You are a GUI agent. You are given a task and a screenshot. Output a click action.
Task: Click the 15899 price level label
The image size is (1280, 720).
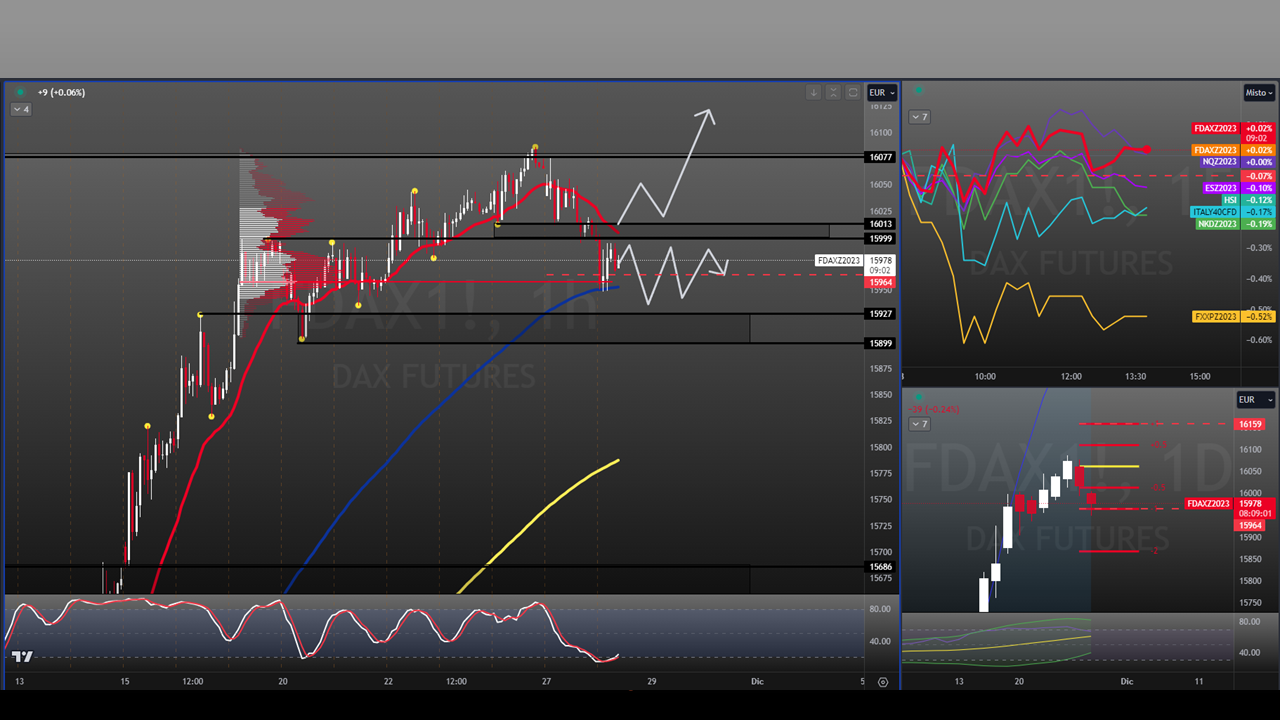click(x=881, y=344)
